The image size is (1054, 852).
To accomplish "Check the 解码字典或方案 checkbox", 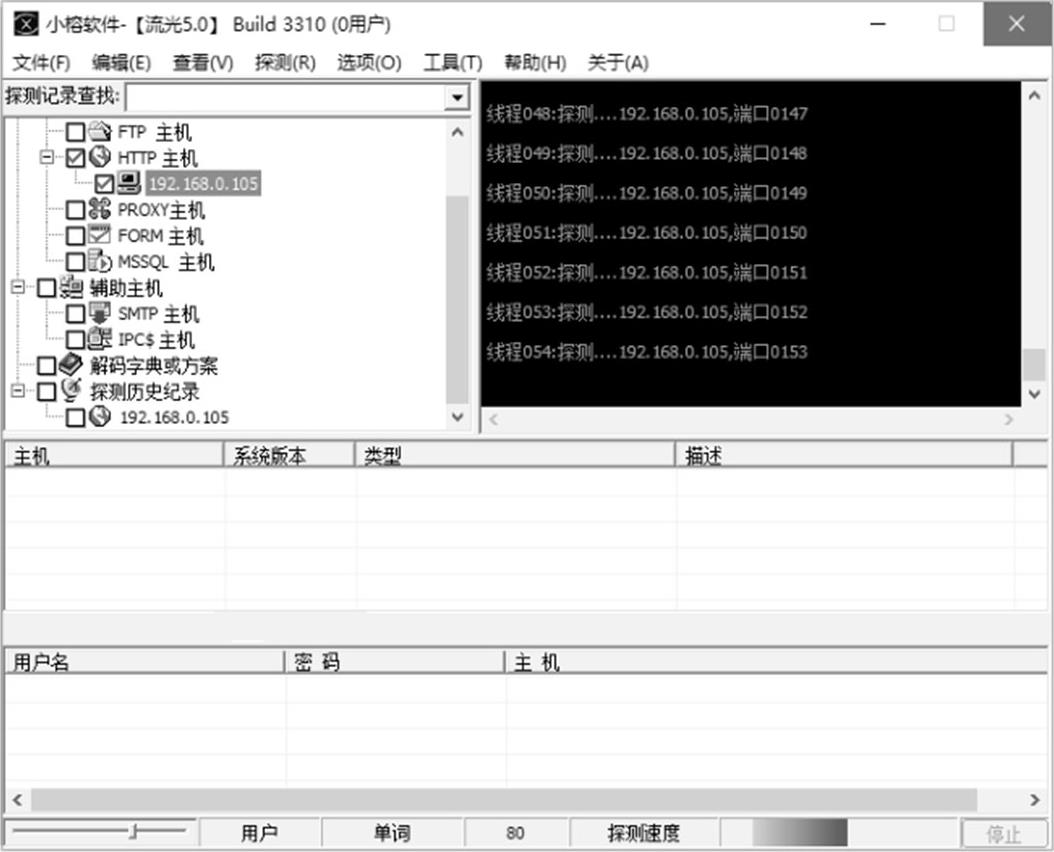I will click(x=46, y=366).
